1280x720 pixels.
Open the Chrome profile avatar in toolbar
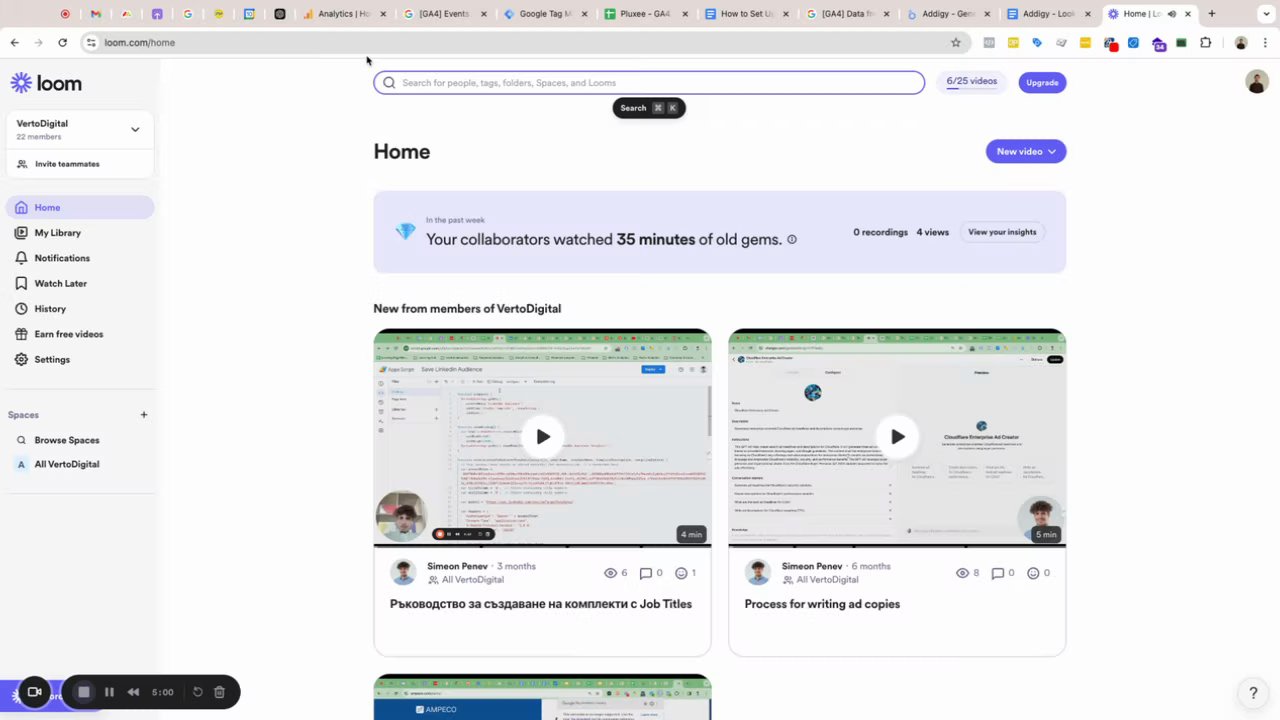click(x=1241, y=43)
